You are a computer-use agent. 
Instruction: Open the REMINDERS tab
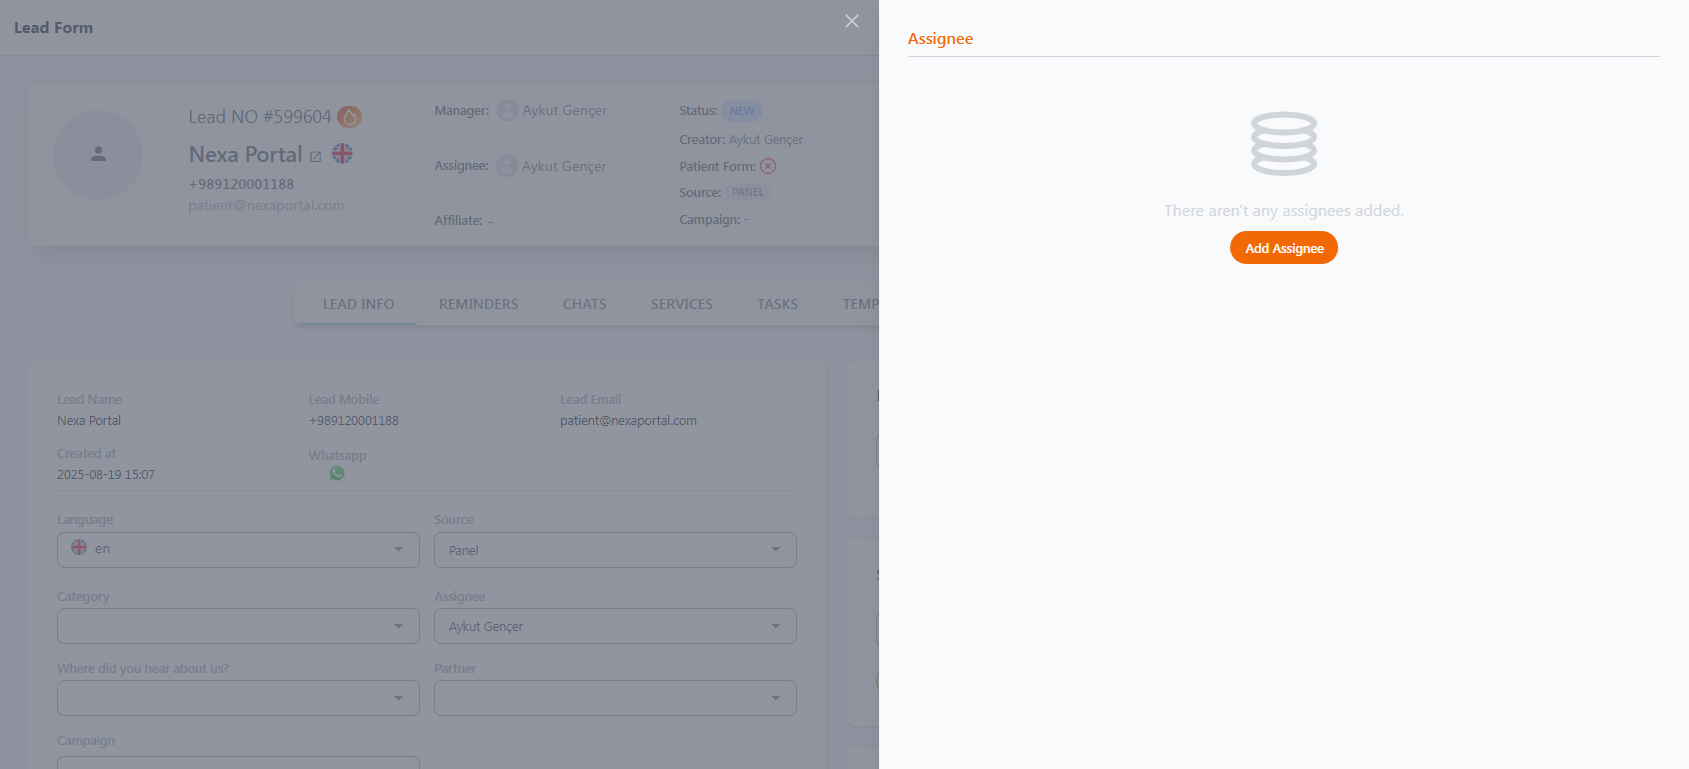[478, 304]
